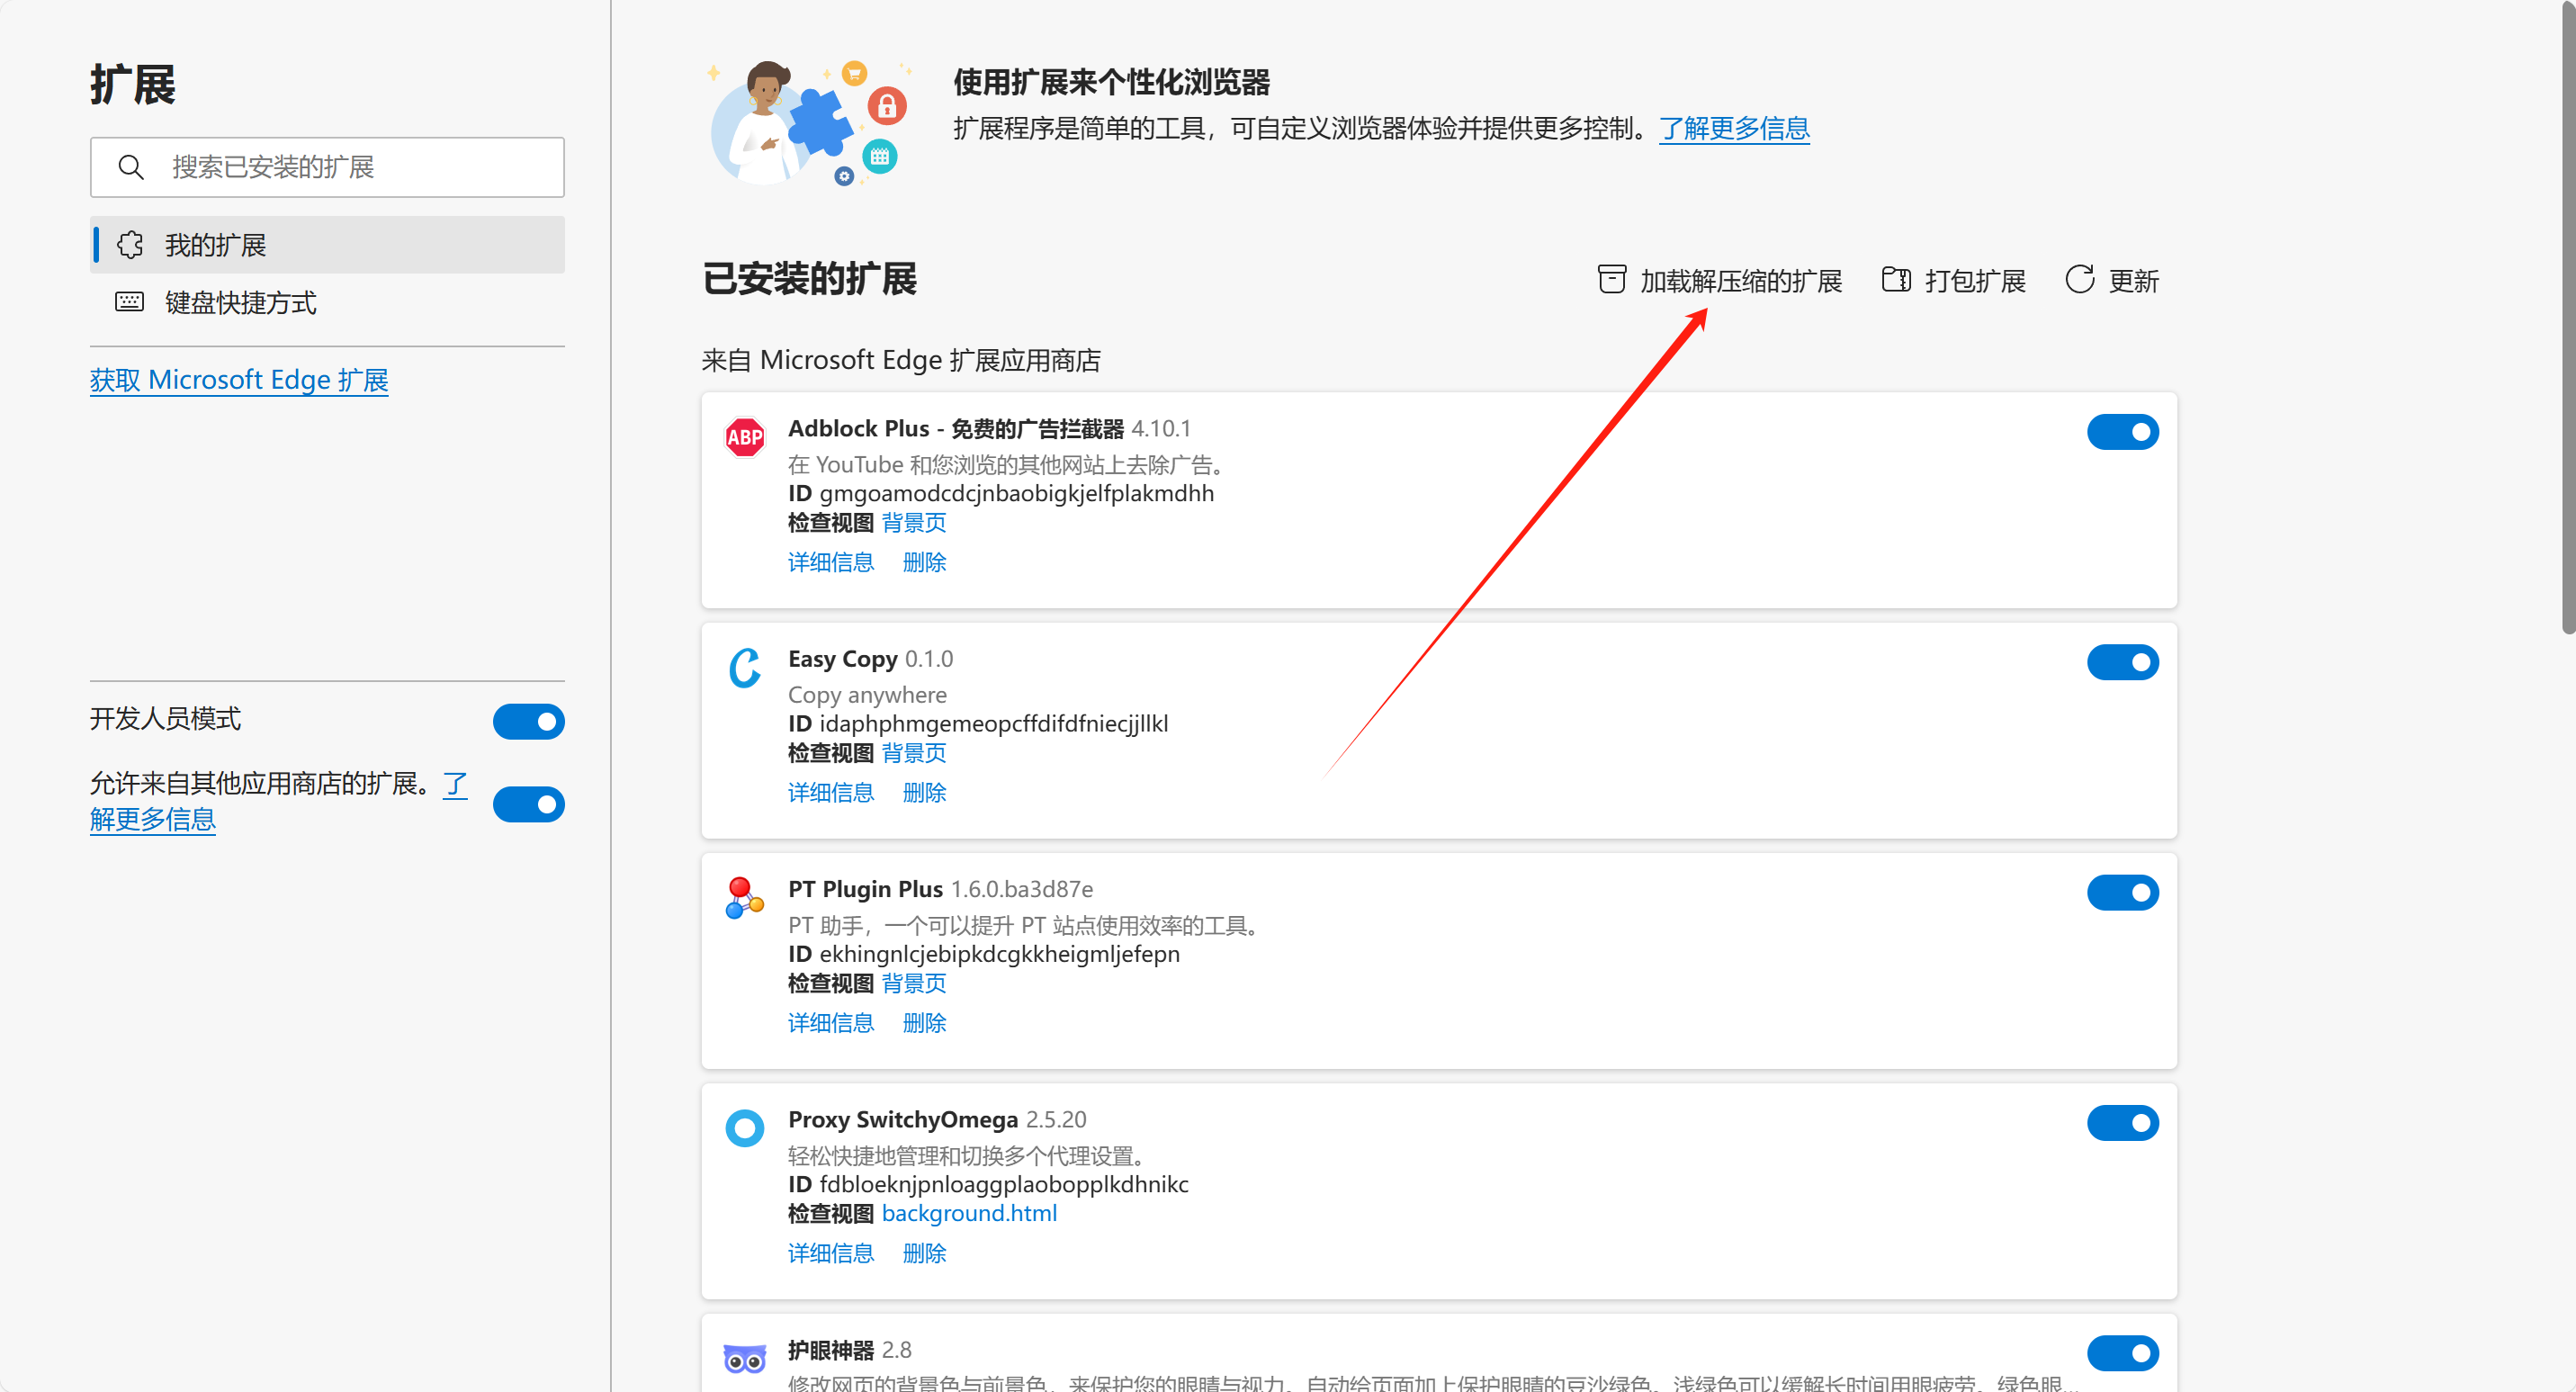
Task: Click the Proxy SwitchyOmega circle icon
Action: (x=745, y=1128)
